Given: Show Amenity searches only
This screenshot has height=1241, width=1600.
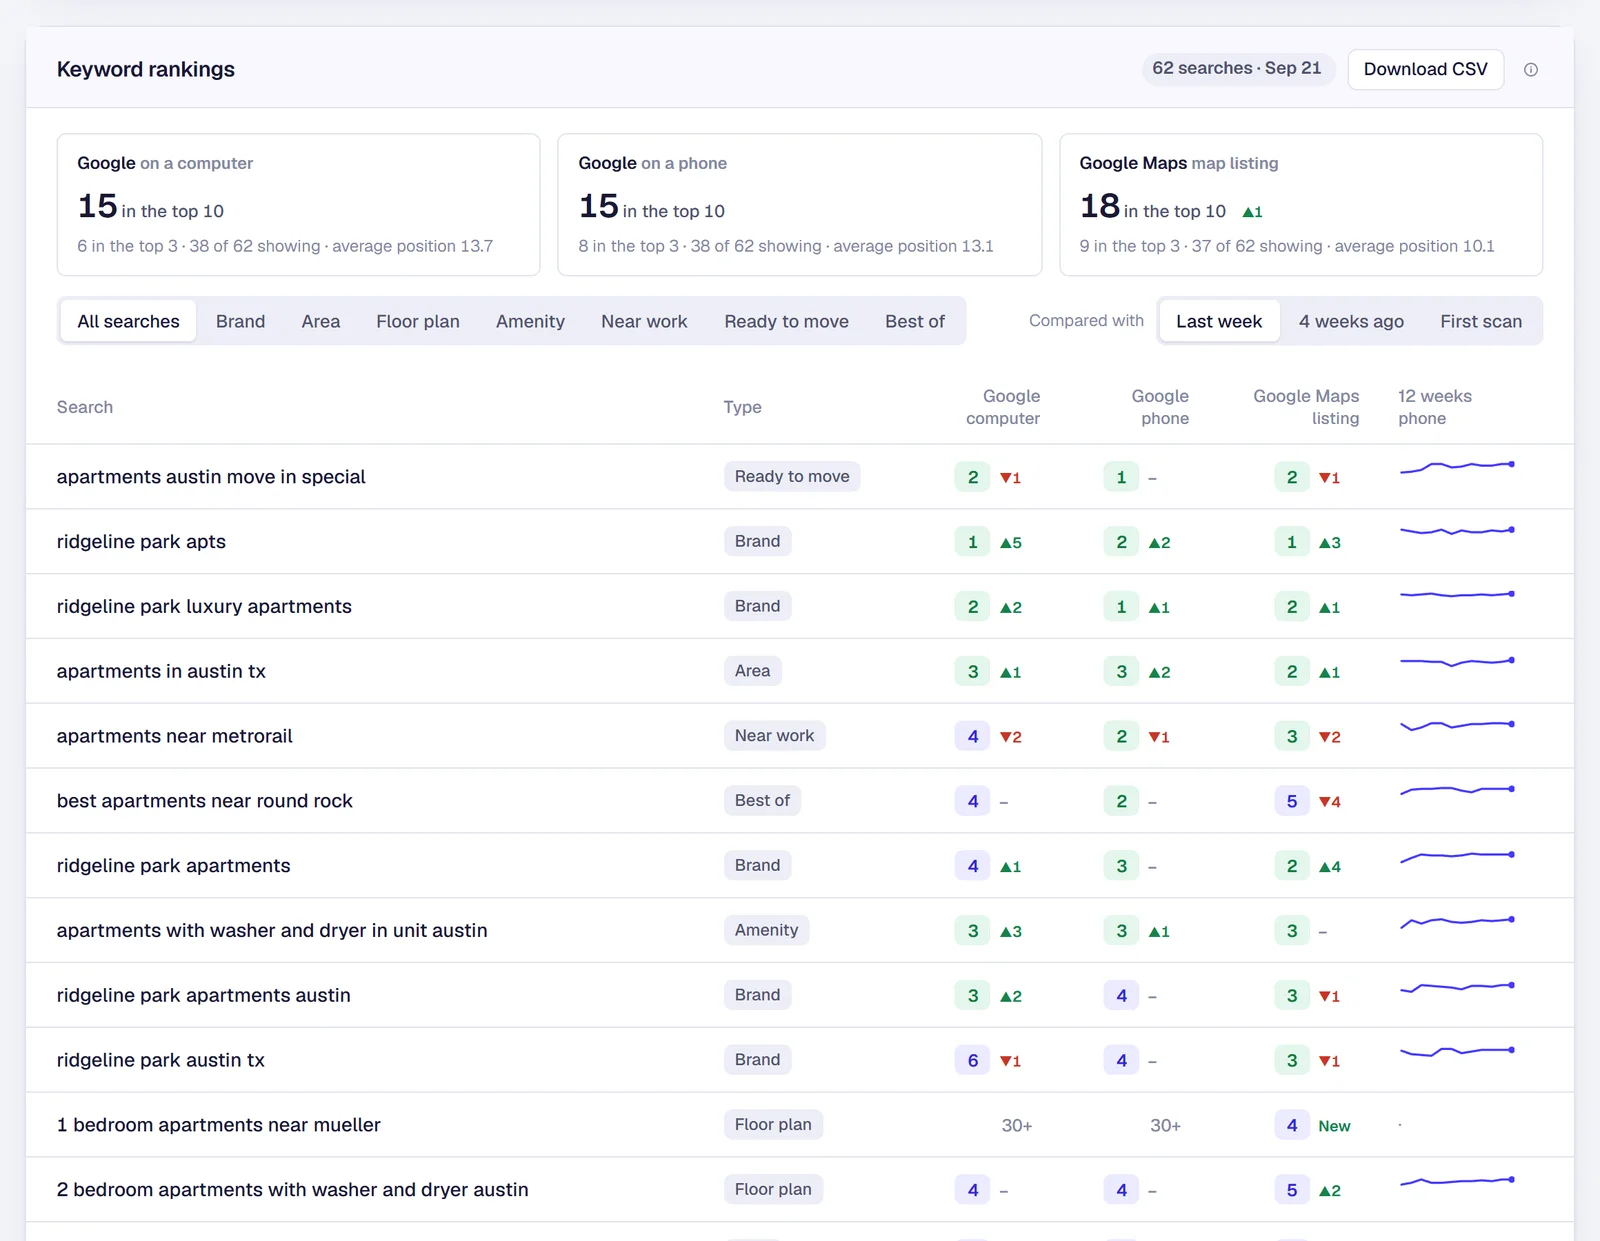Looking at the screenshot, I should tap(530, 321).
